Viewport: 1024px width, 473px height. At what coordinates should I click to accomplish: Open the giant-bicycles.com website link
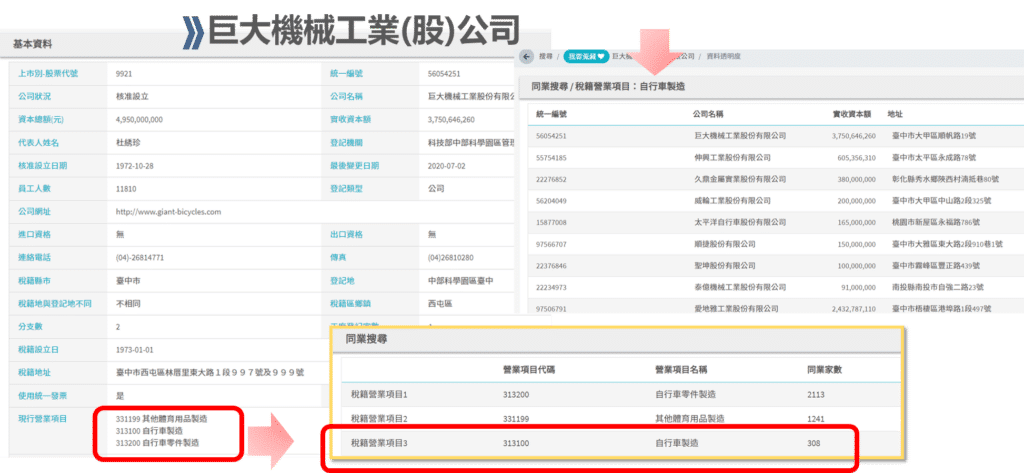[168, 212]
